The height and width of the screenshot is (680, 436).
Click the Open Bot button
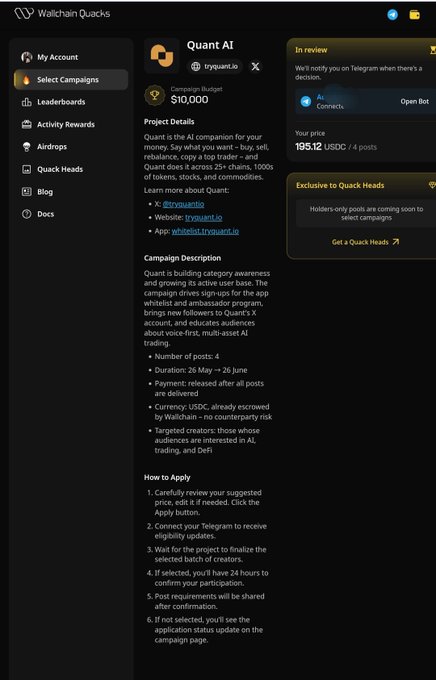coord(414,101)
